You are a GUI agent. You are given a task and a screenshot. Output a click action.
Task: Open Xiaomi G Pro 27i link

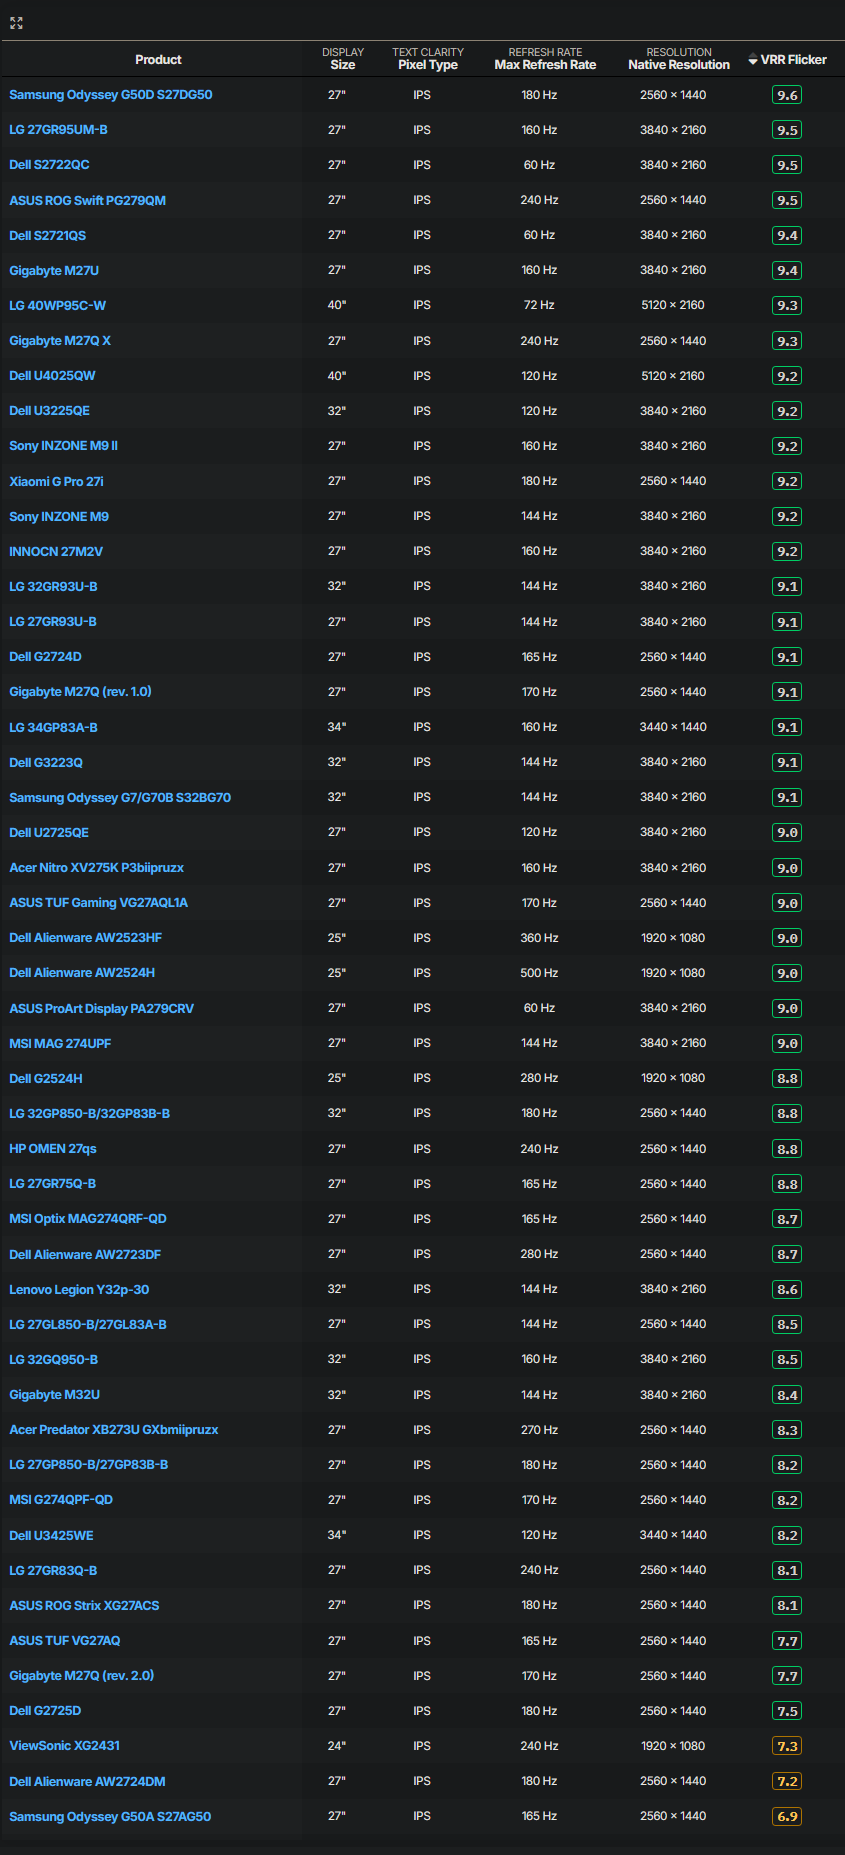[x=56, y=481]
